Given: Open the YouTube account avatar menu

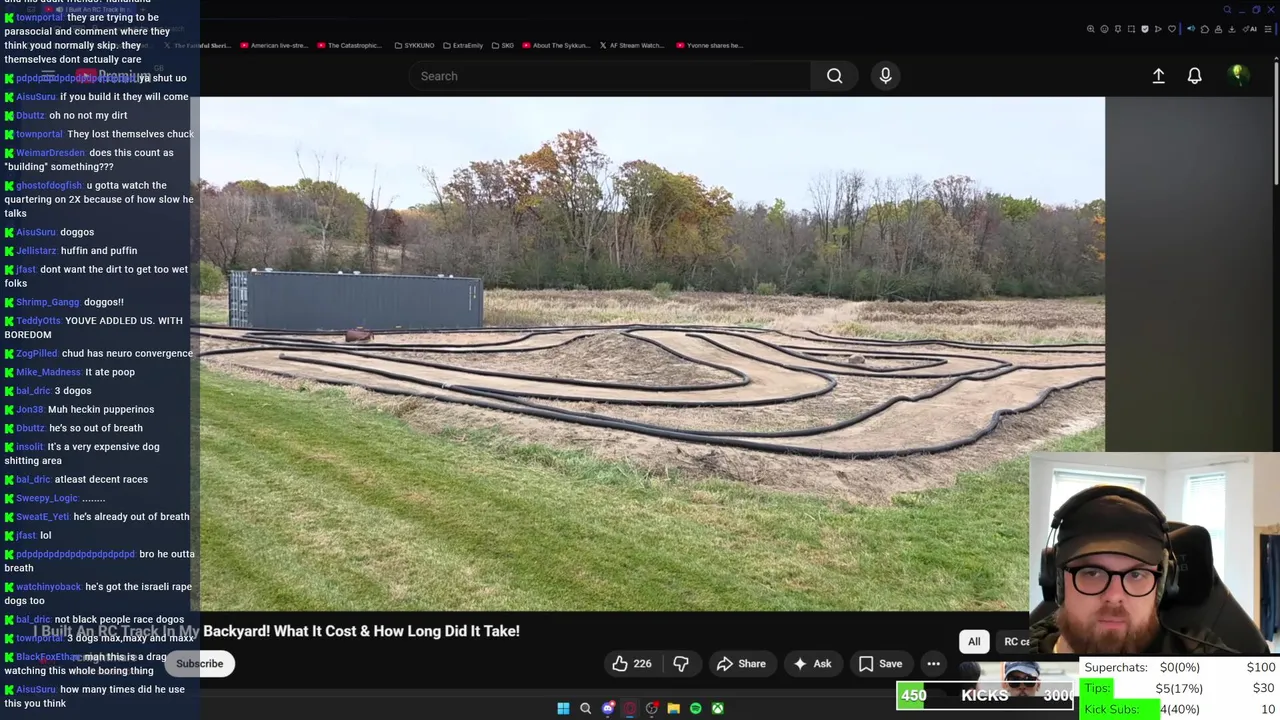Looking at the screenshot, I should (x=1238, y=76).
